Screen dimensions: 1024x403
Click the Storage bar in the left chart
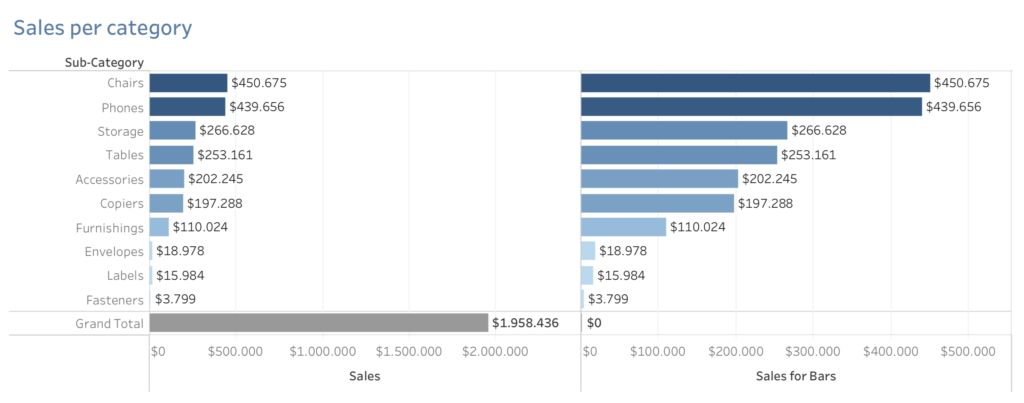point(172,131)
